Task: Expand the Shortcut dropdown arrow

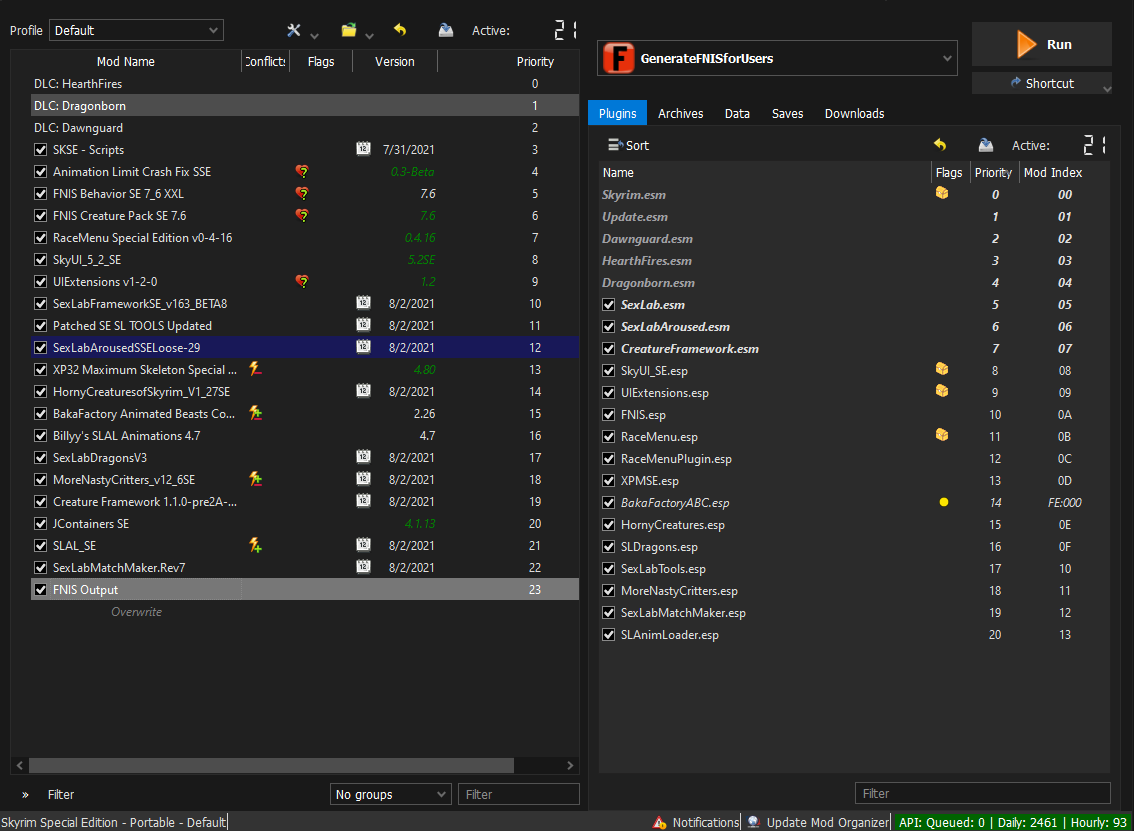Action: 1107,88
